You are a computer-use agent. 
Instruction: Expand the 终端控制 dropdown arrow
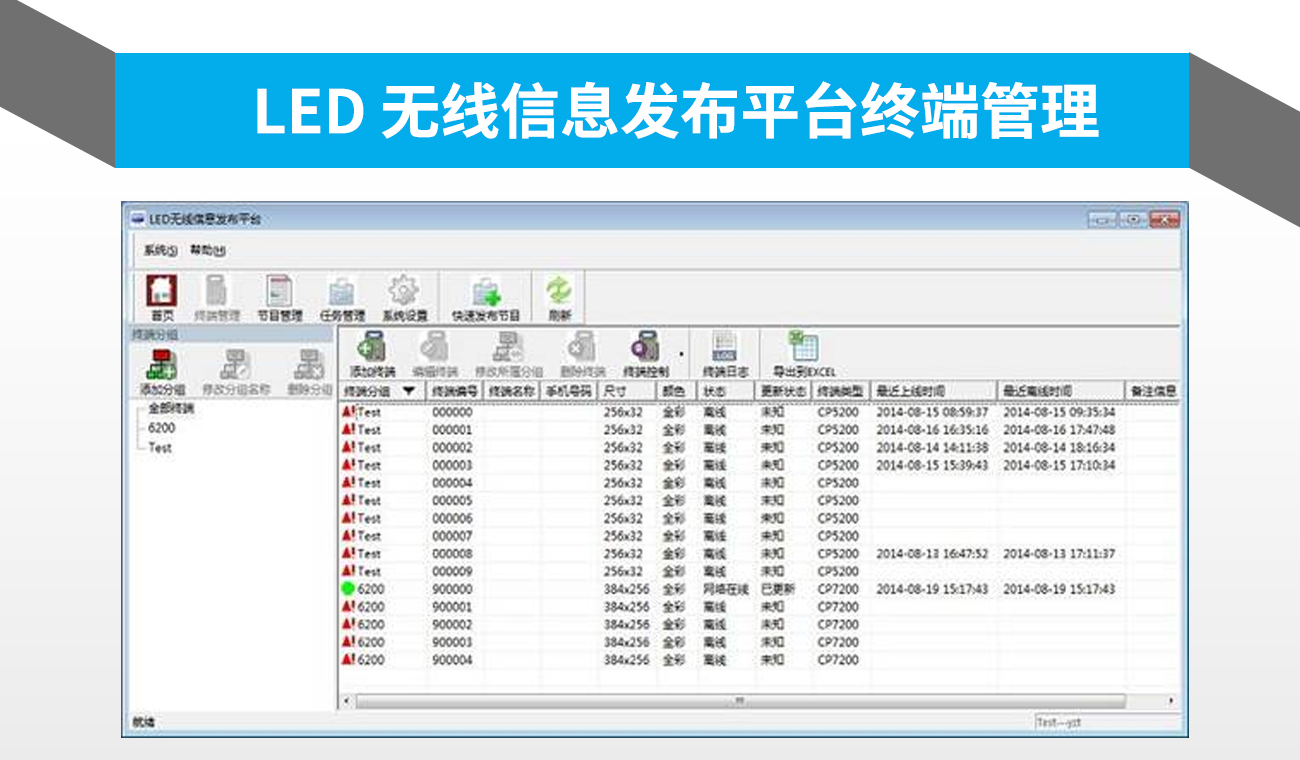682,353
